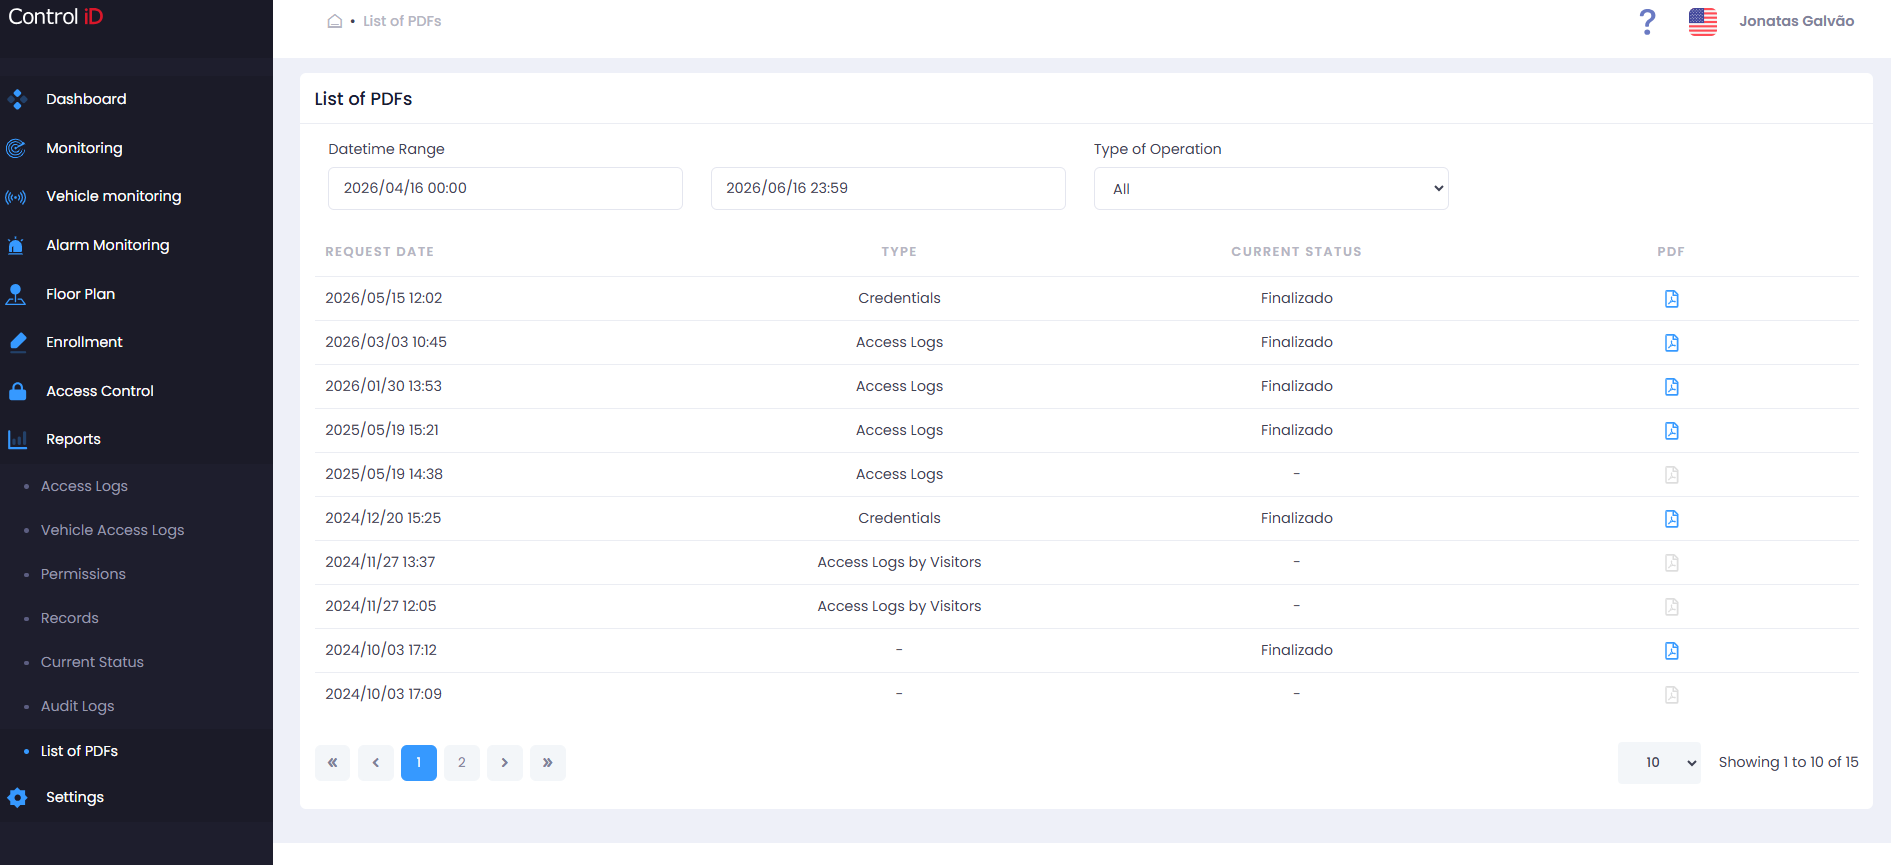The height and width of the screenshot is (865, 1891).
Task: Collapse the Reports menu section
Action: (x=73, y=439)
